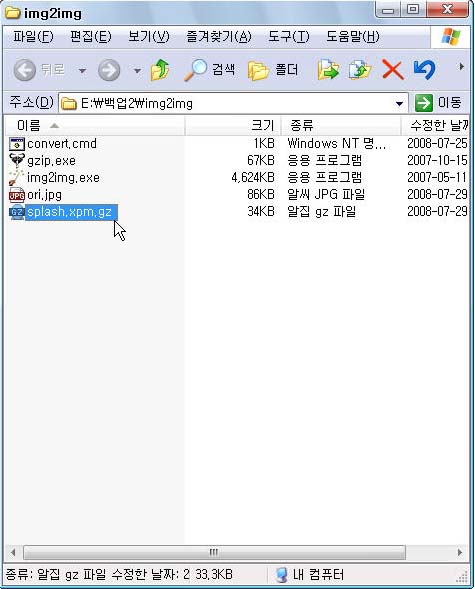Select the img2img.exe file name
The height and width of the screenshot is (589, 475).
point(63,178)
